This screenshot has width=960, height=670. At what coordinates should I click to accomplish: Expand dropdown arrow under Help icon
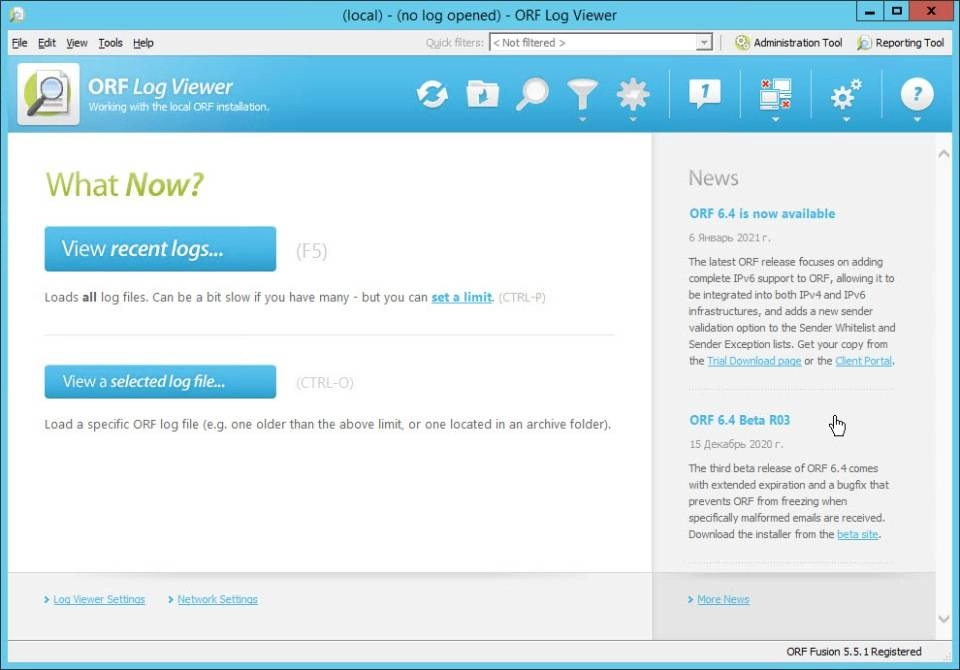point(917,119)
